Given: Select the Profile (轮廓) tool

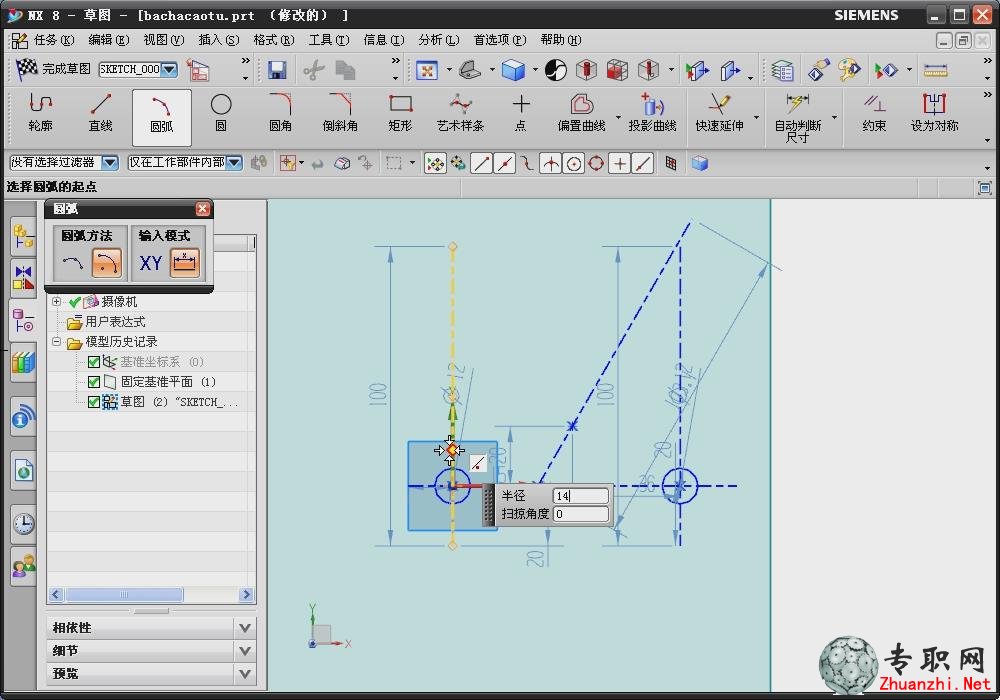Looking at the screenshot, I should [40, 113].
